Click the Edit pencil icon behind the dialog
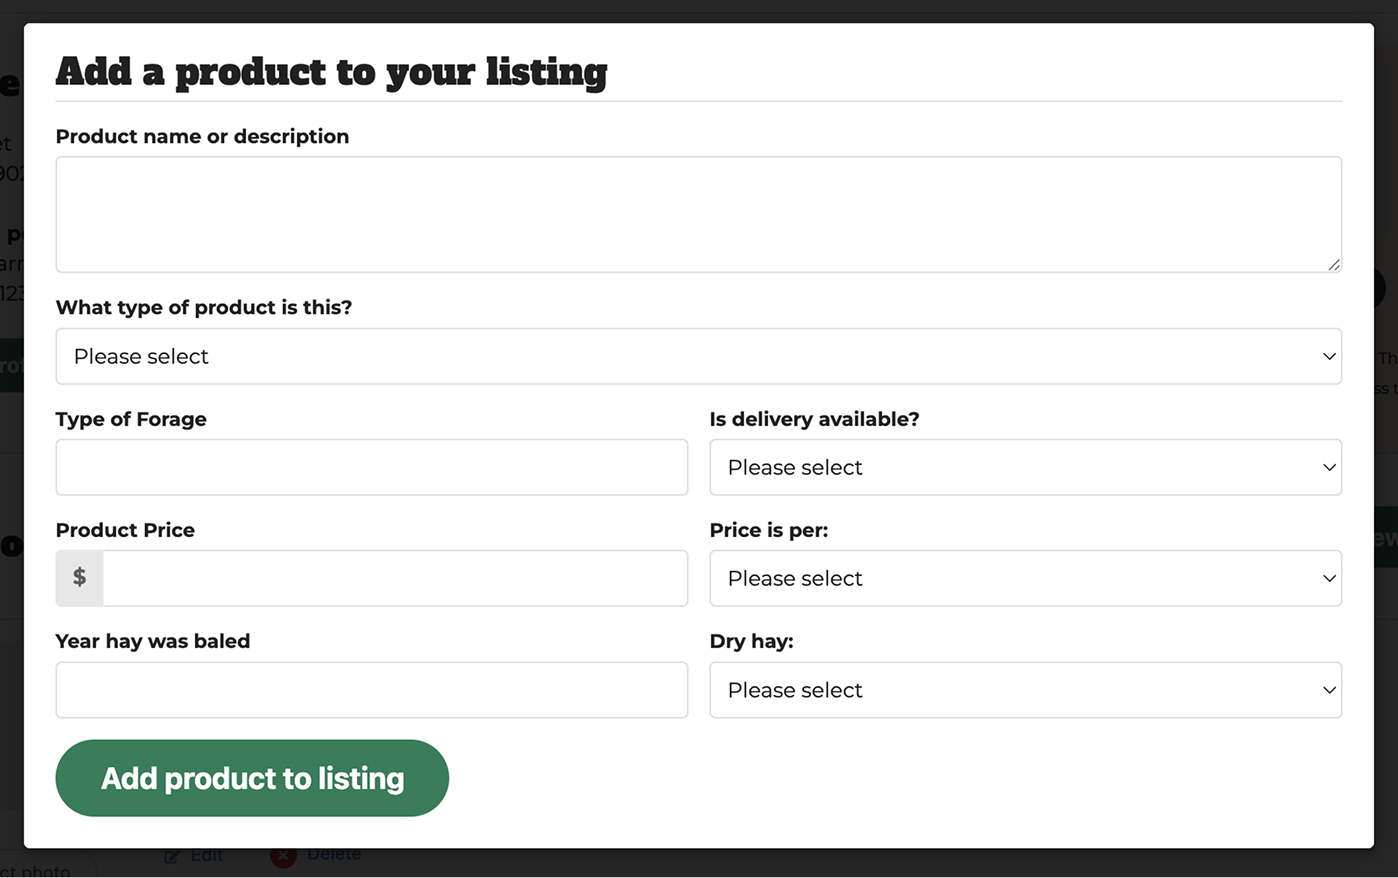The height and width of the screenshot is (878, 1398). click(172, 856)
